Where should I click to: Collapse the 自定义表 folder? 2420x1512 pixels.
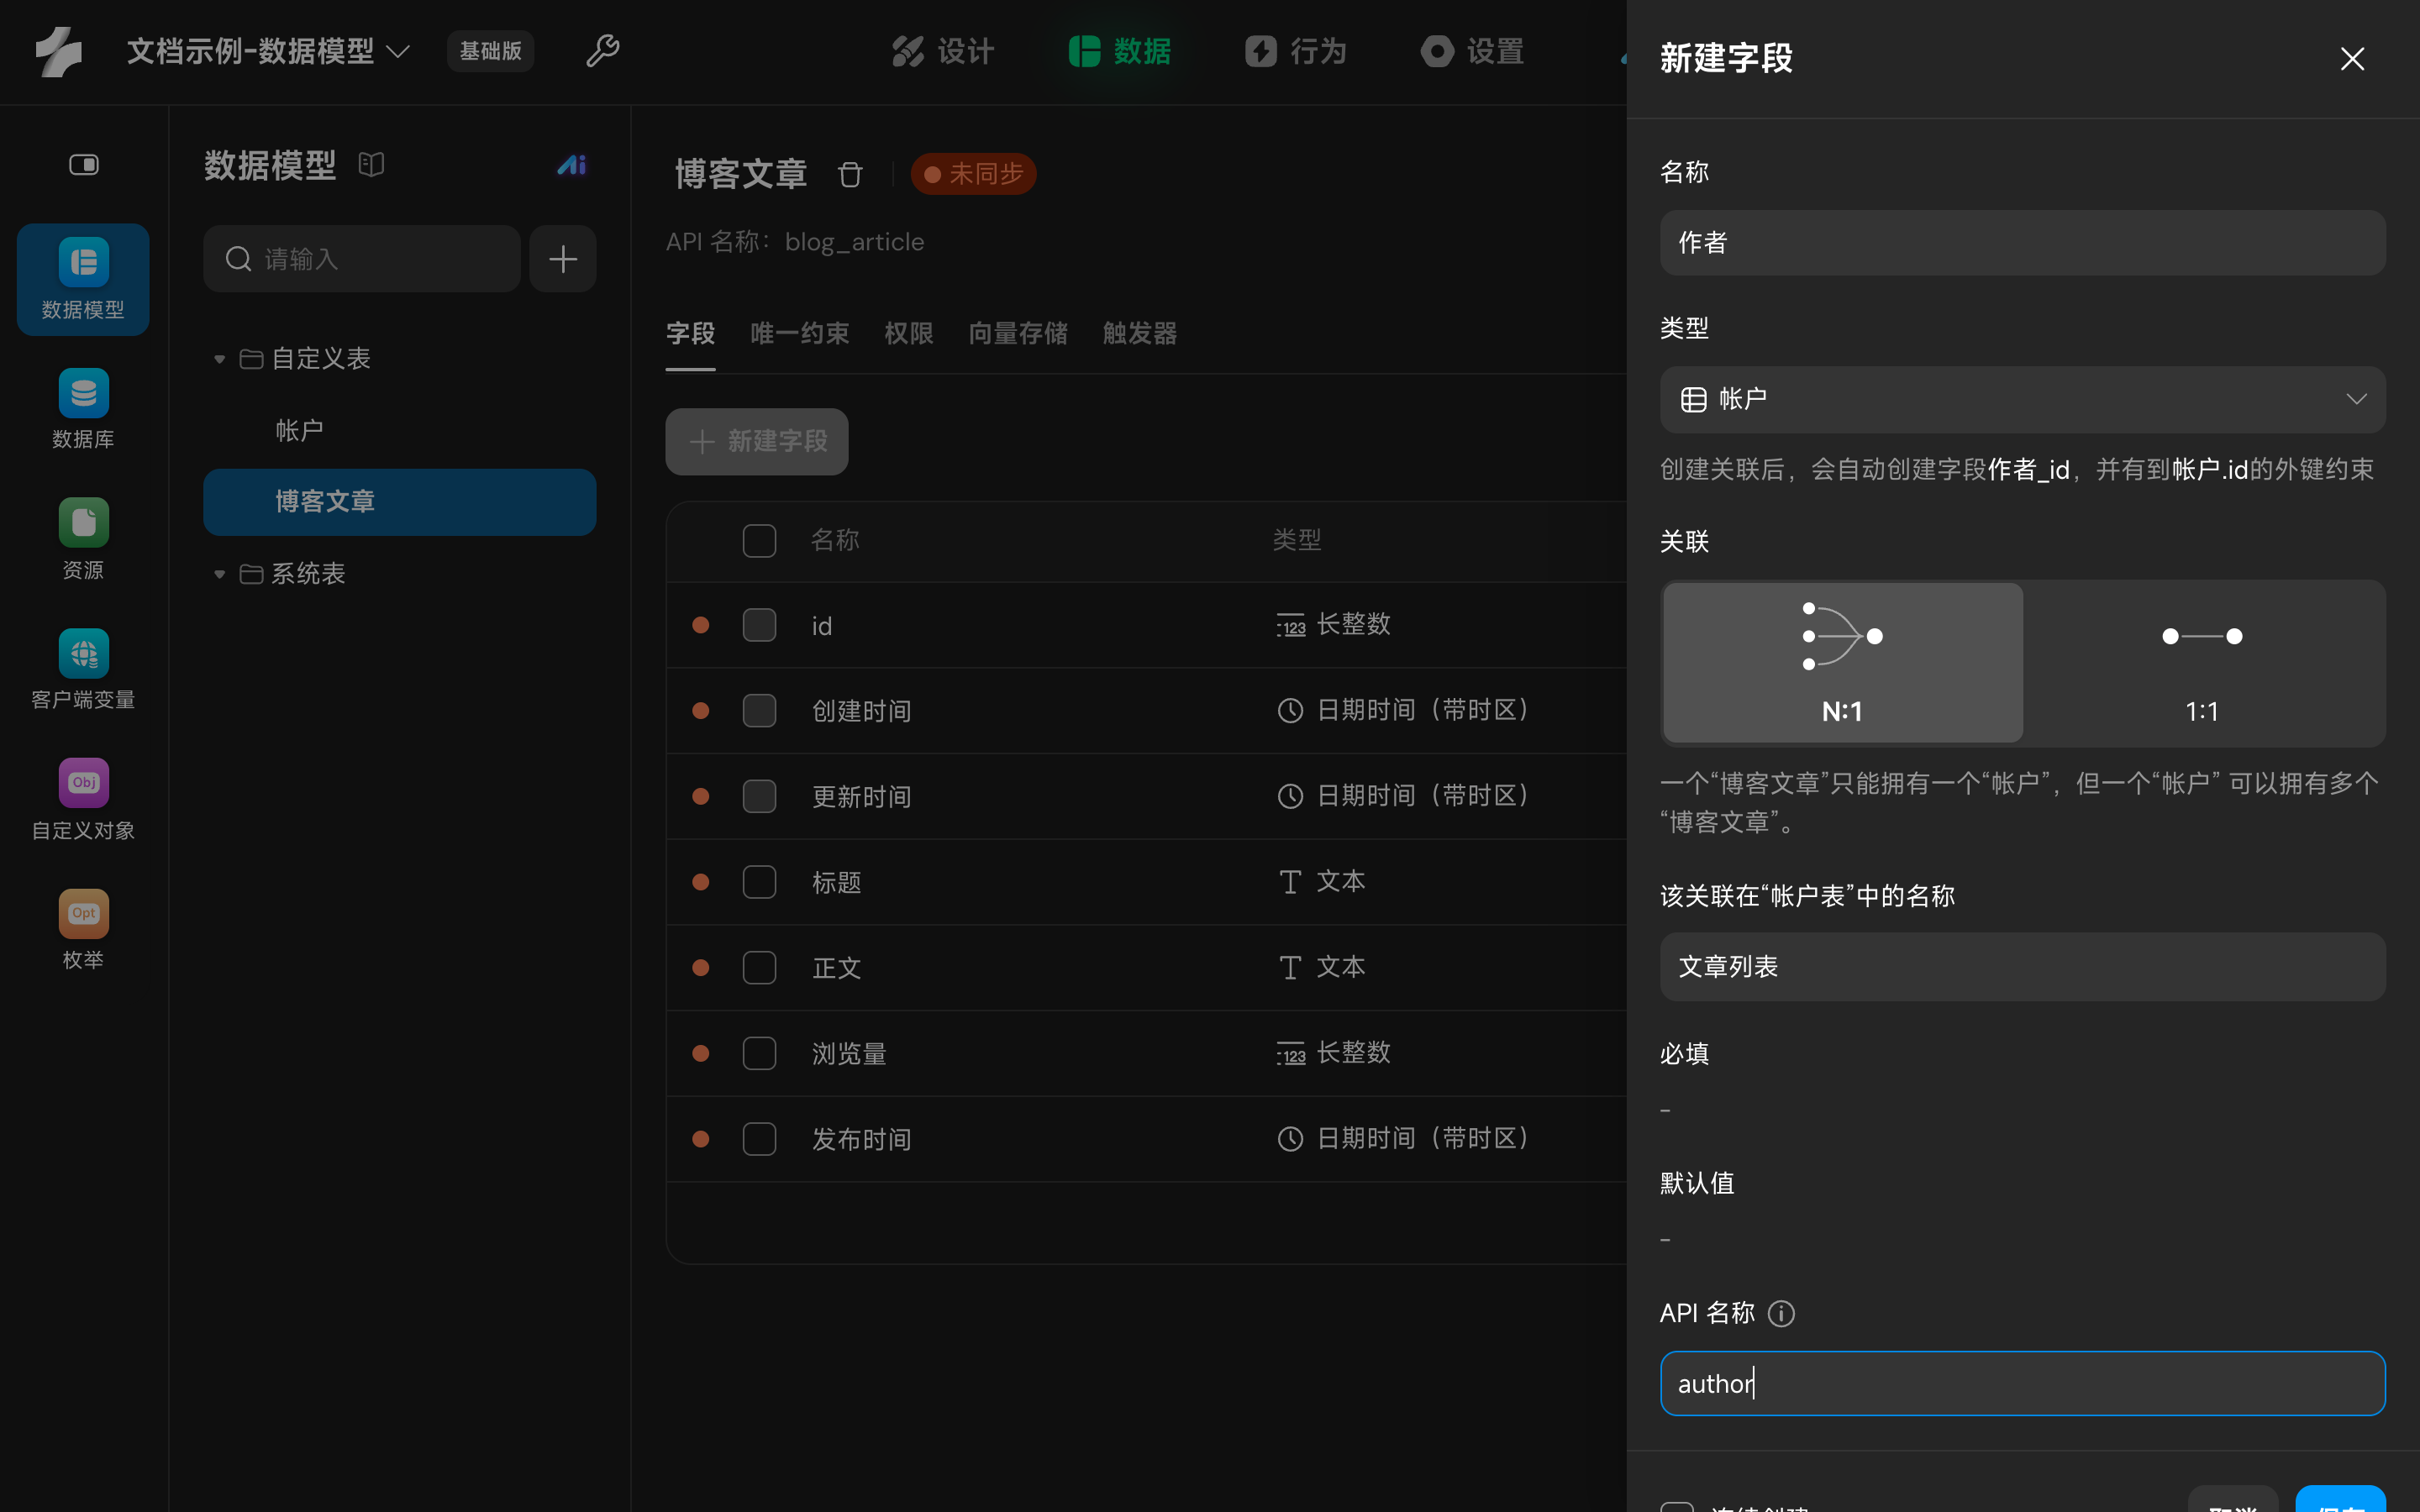tap(219, 359)
